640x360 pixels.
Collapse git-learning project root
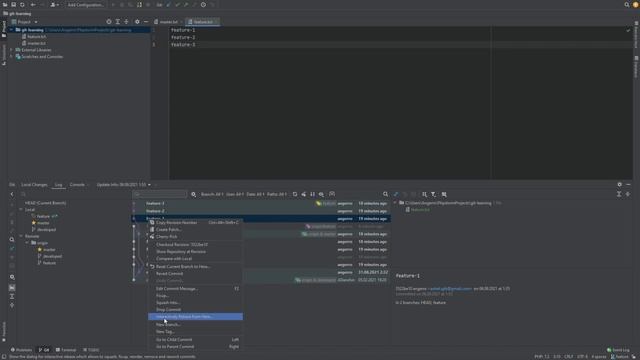(11, 30)
